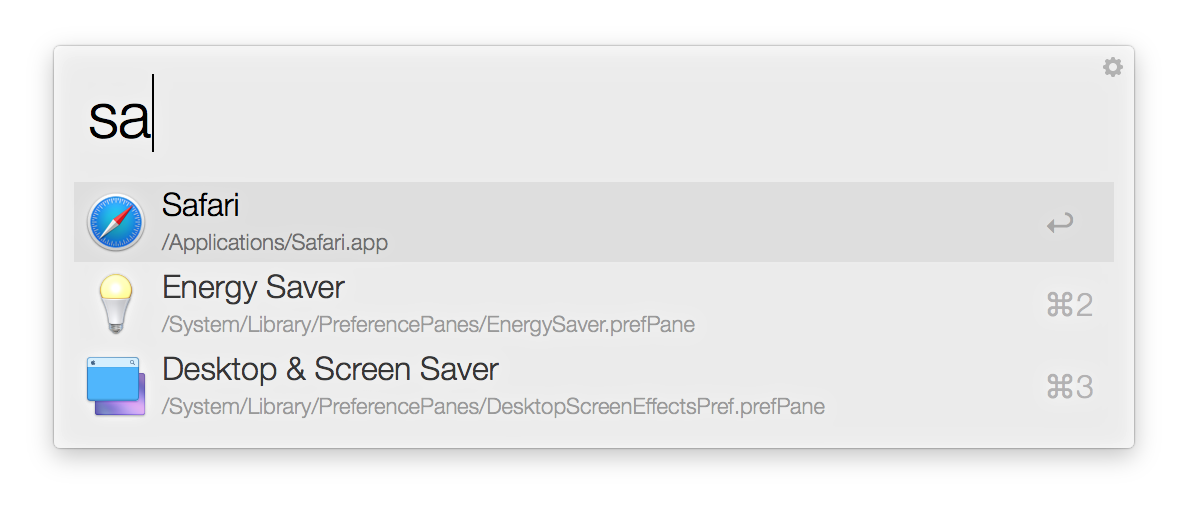
Task: Click the Energy Saver lightbulb icon
Action: [116, 304]
